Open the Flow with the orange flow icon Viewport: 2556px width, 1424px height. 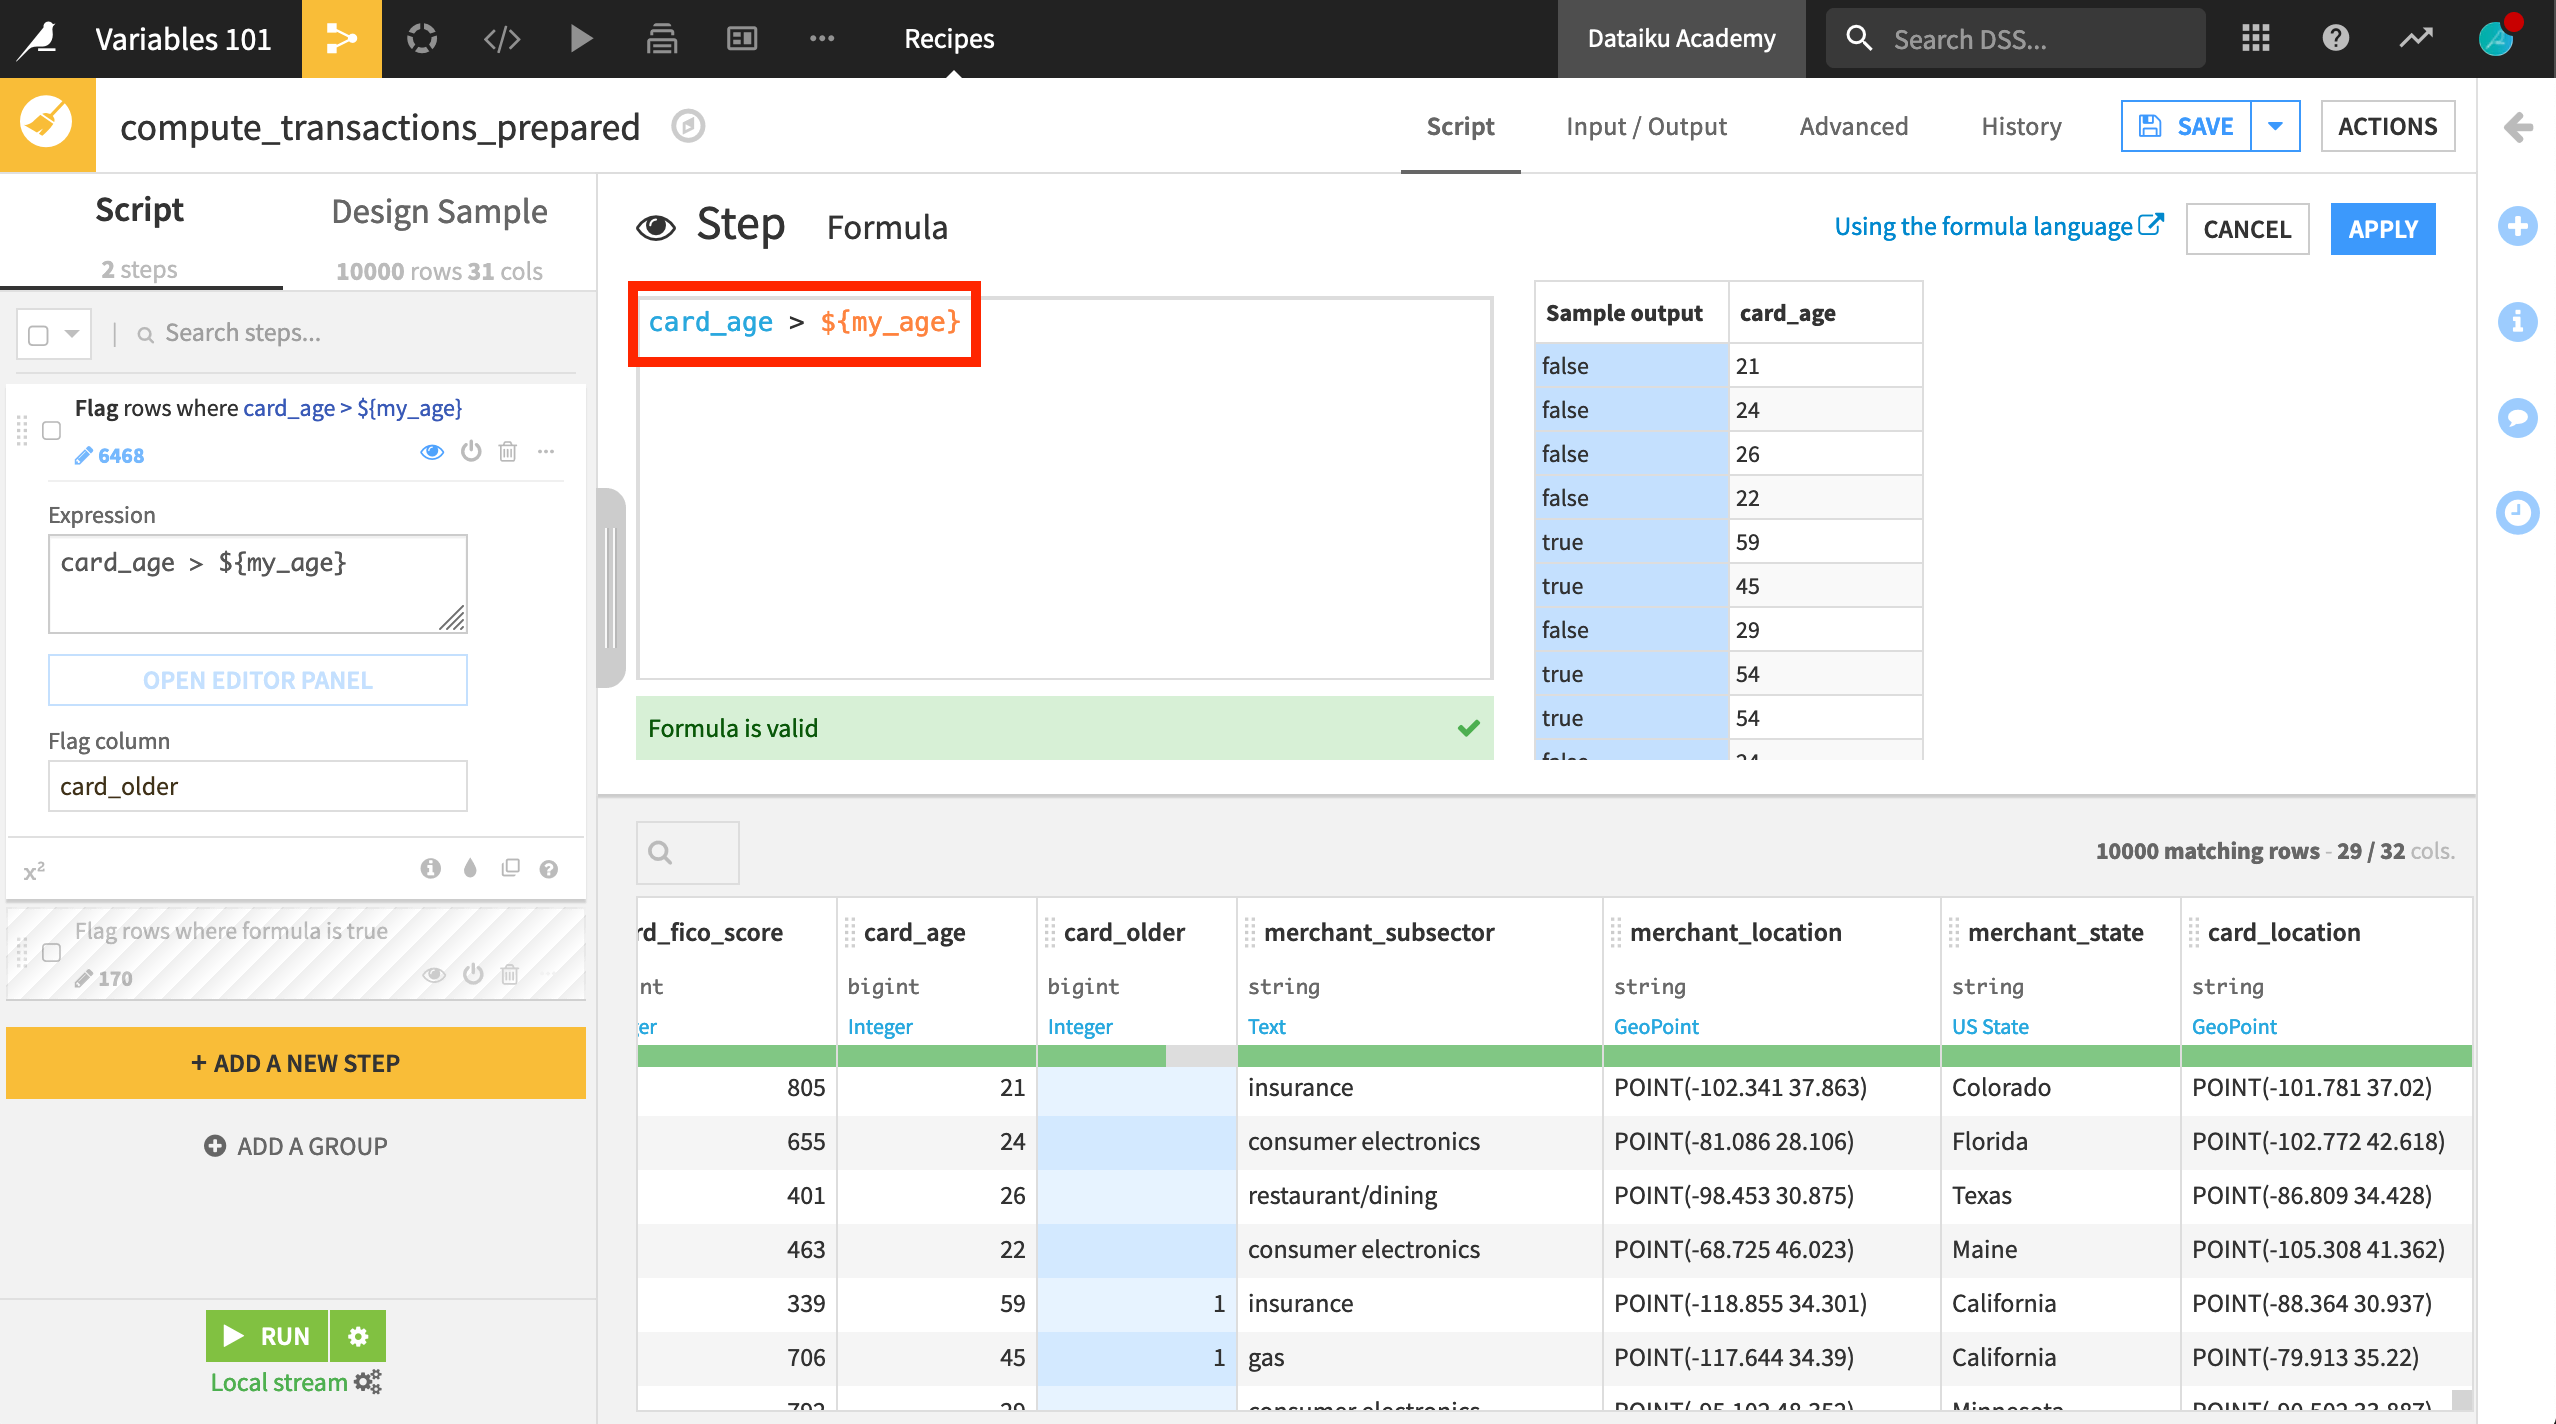click(x=341, y=39)
